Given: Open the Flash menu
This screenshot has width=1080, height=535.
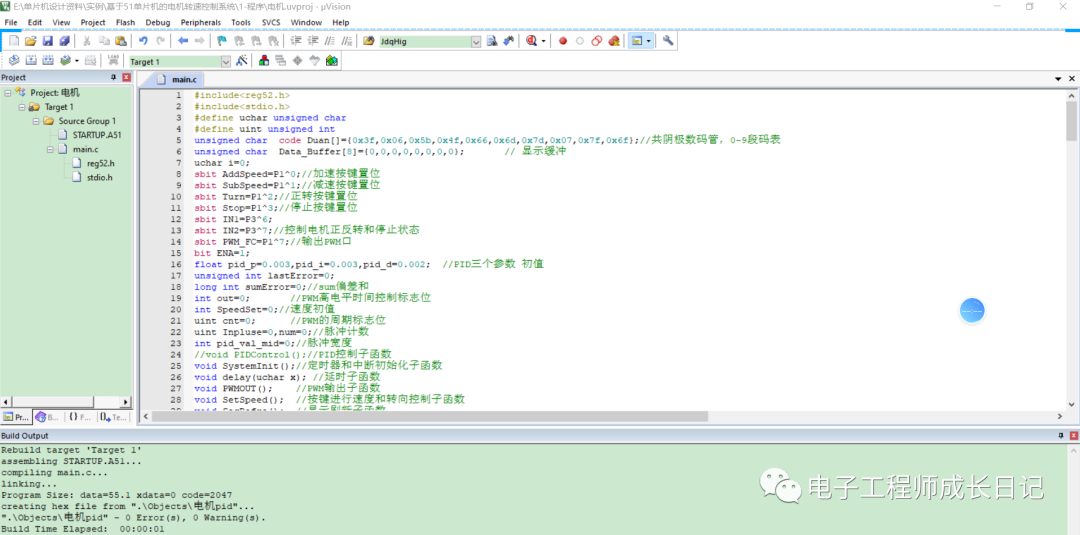Looking at the screenshot, I should click(125, 22).
